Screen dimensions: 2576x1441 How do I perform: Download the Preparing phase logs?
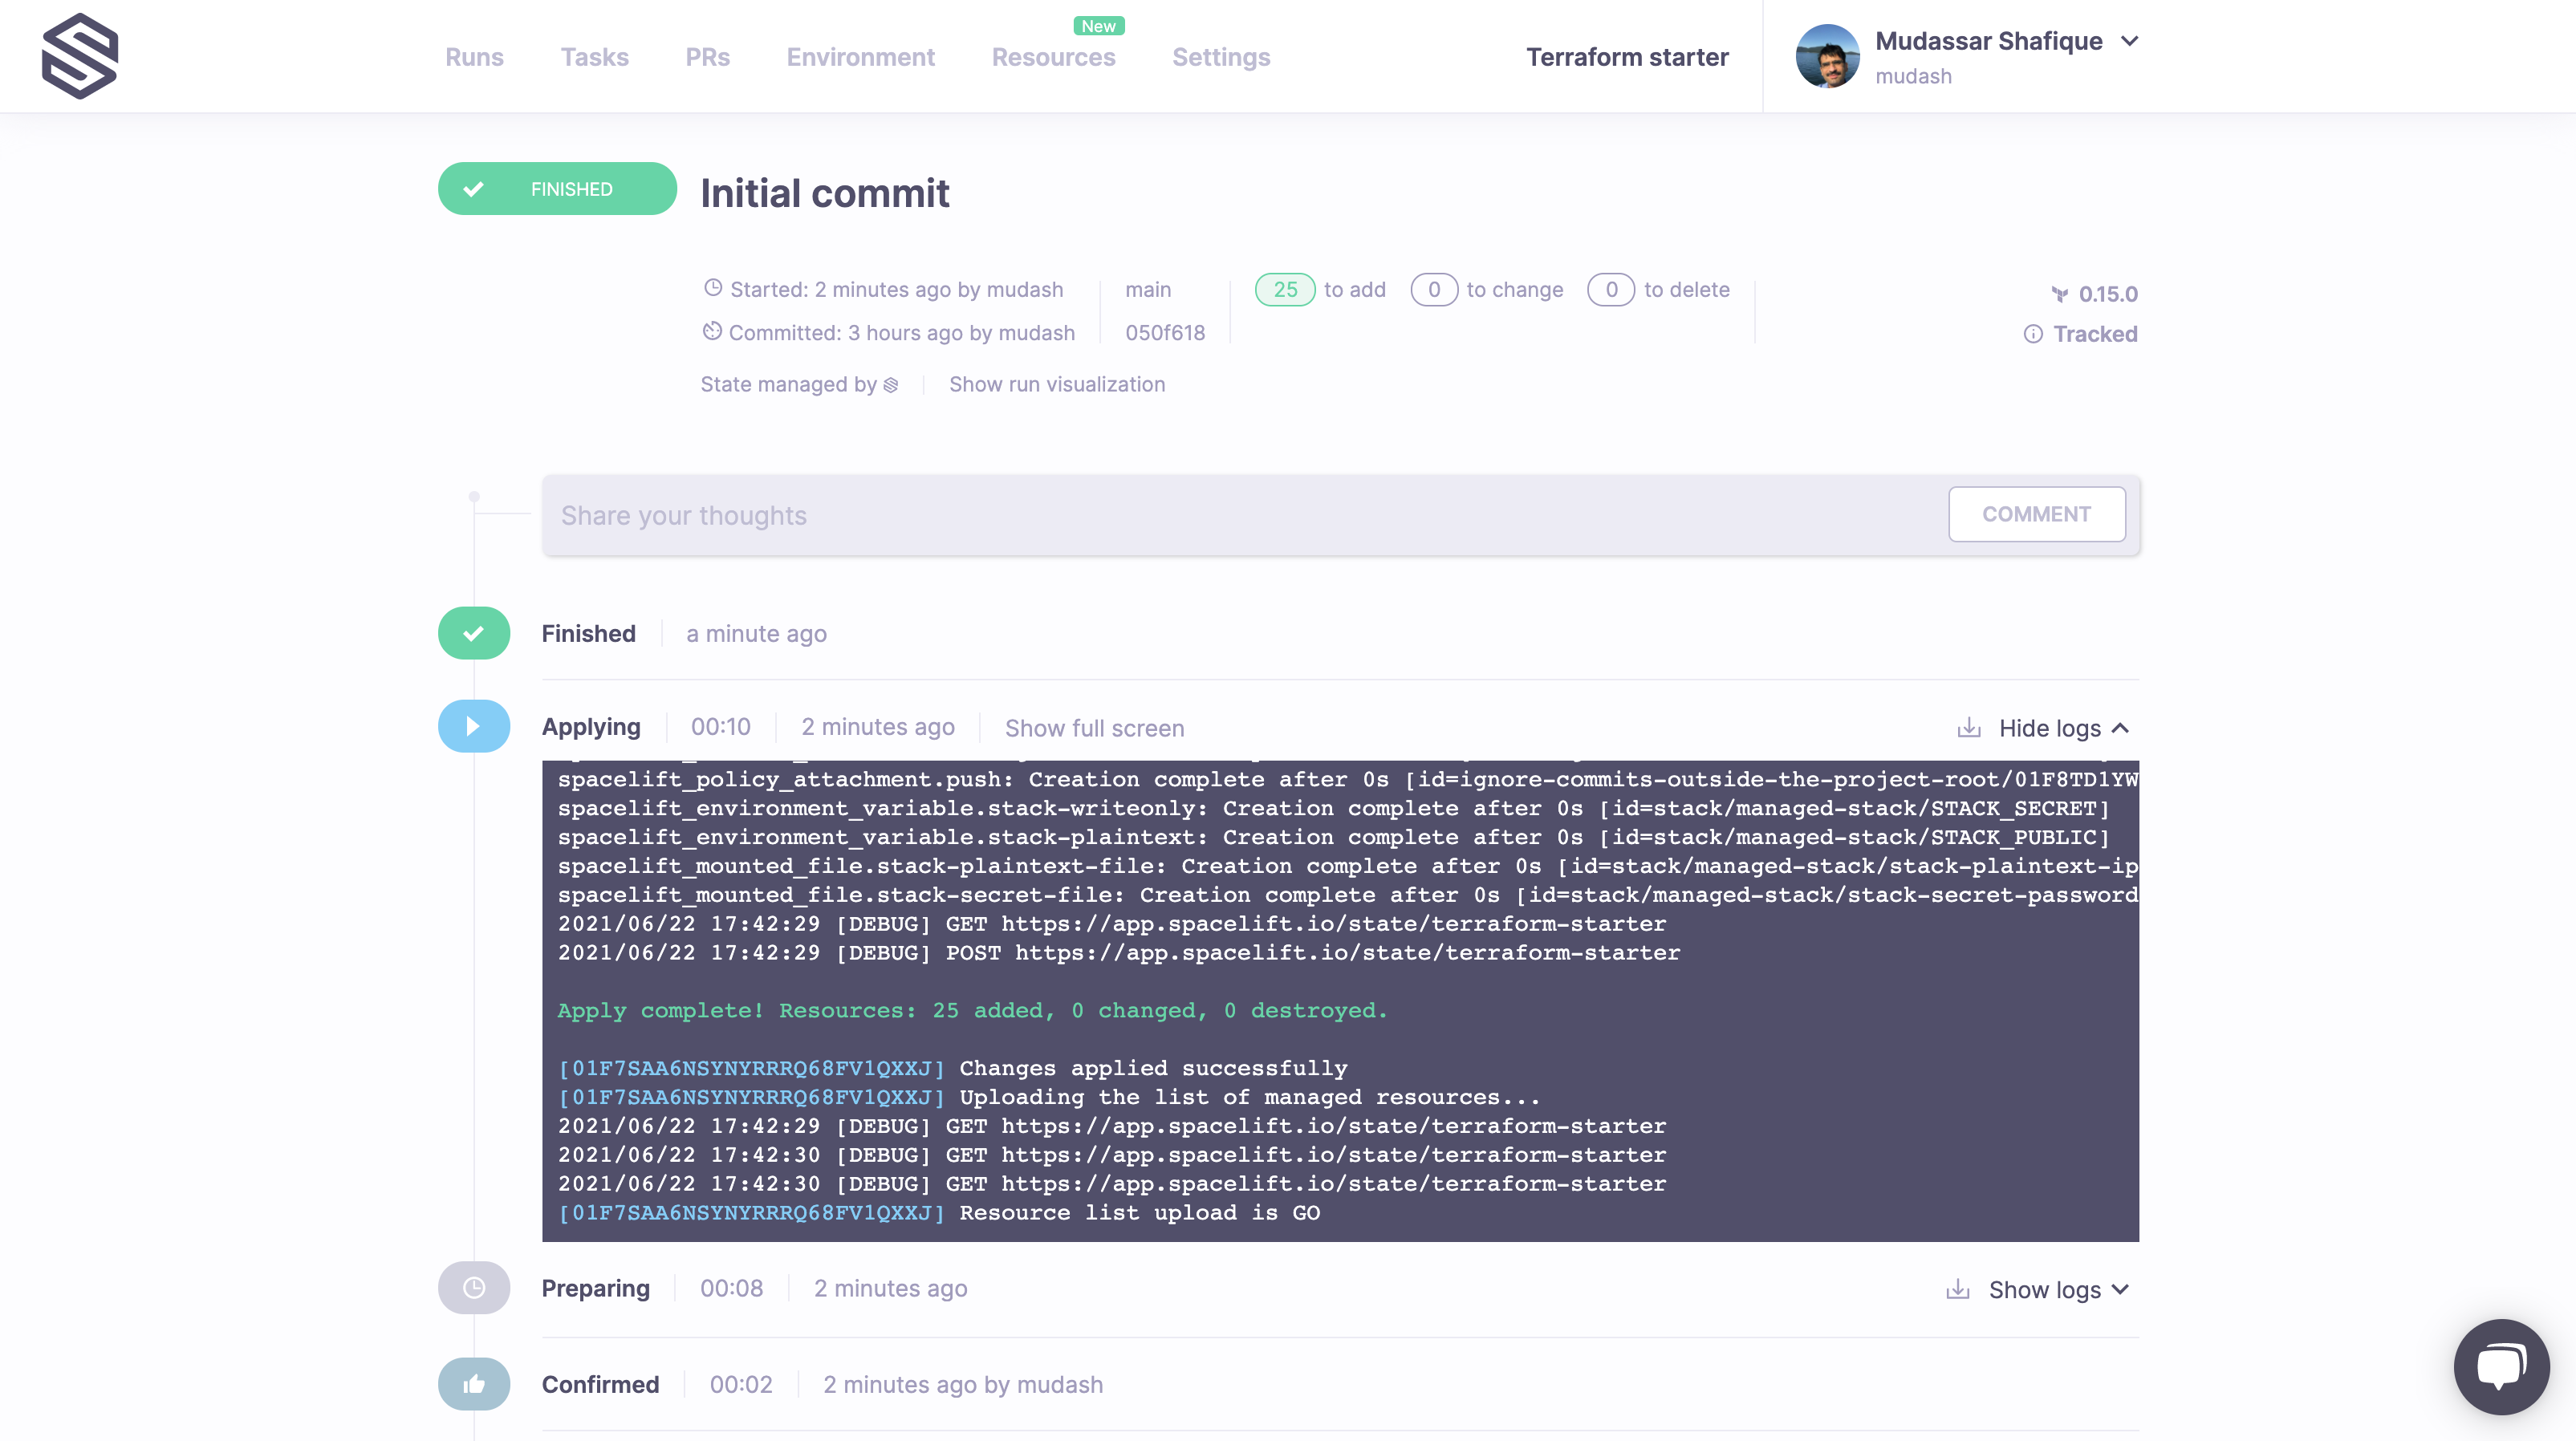tap(1958, 1289)
